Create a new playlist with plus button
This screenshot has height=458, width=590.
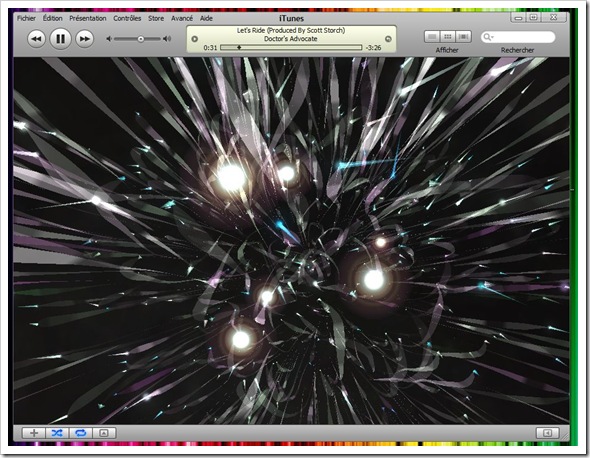[34, 433]
